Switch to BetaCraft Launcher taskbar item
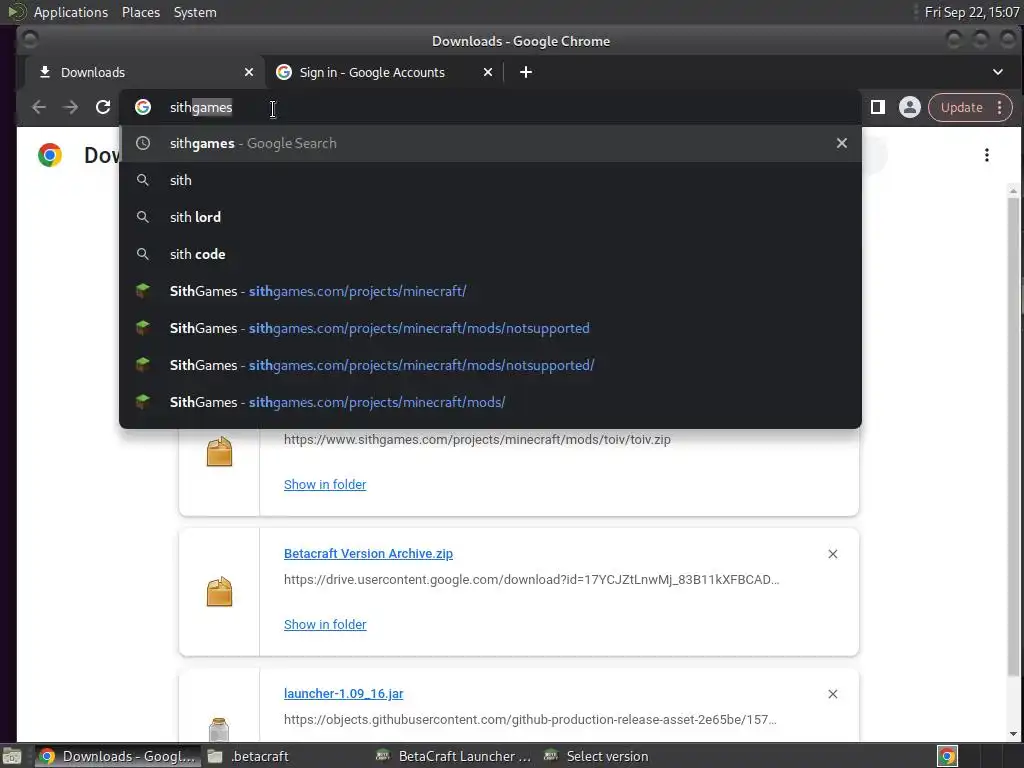This screenshot has height=768, width=1024. click(x=454, y=756)
